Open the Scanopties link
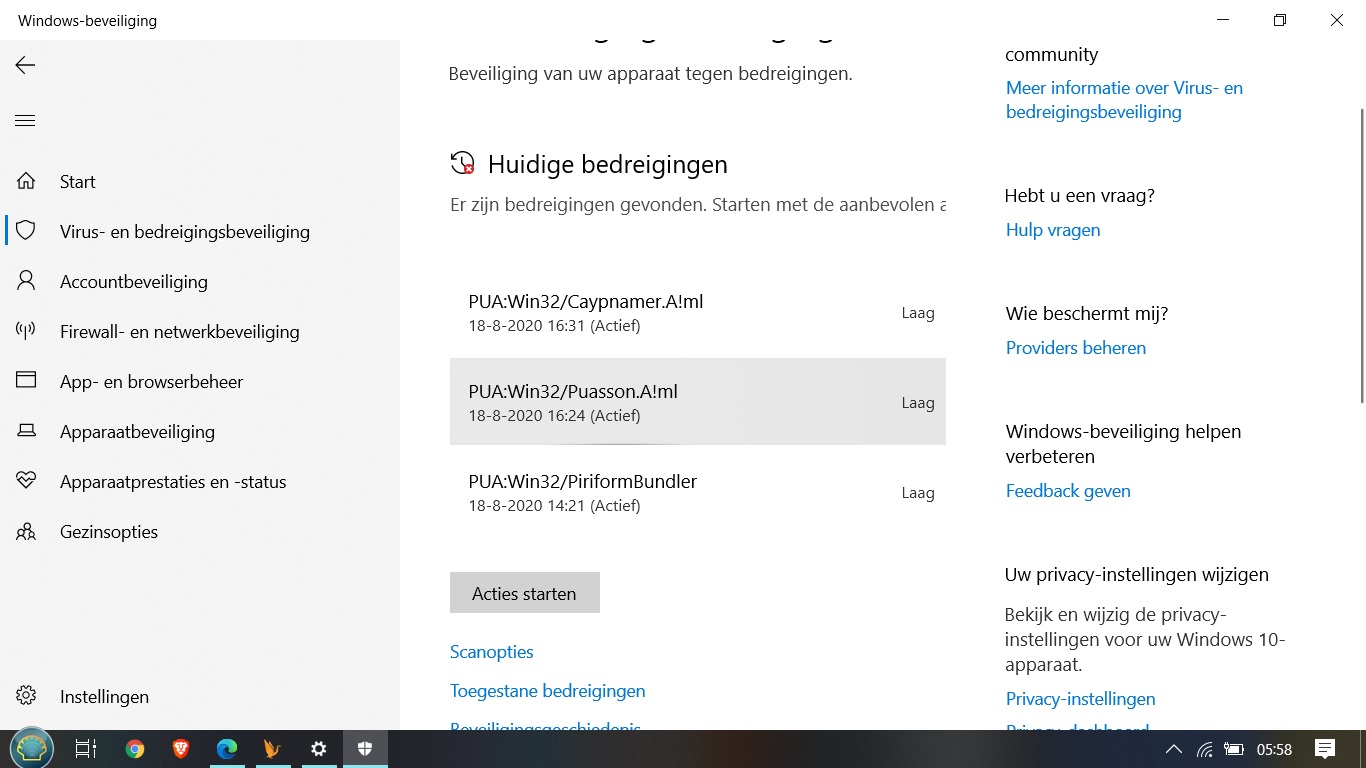This screenshot has width=1366, height=768. [491, 651]
